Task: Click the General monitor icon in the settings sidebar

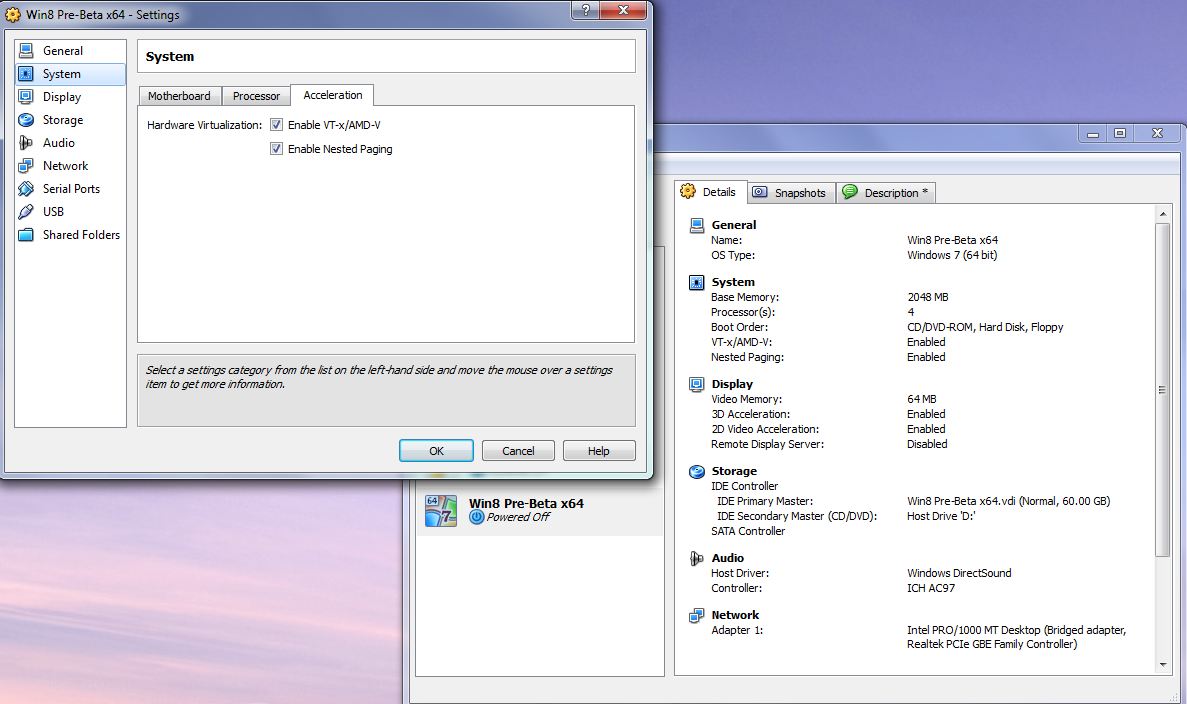Action: click(x=26, y=51)
